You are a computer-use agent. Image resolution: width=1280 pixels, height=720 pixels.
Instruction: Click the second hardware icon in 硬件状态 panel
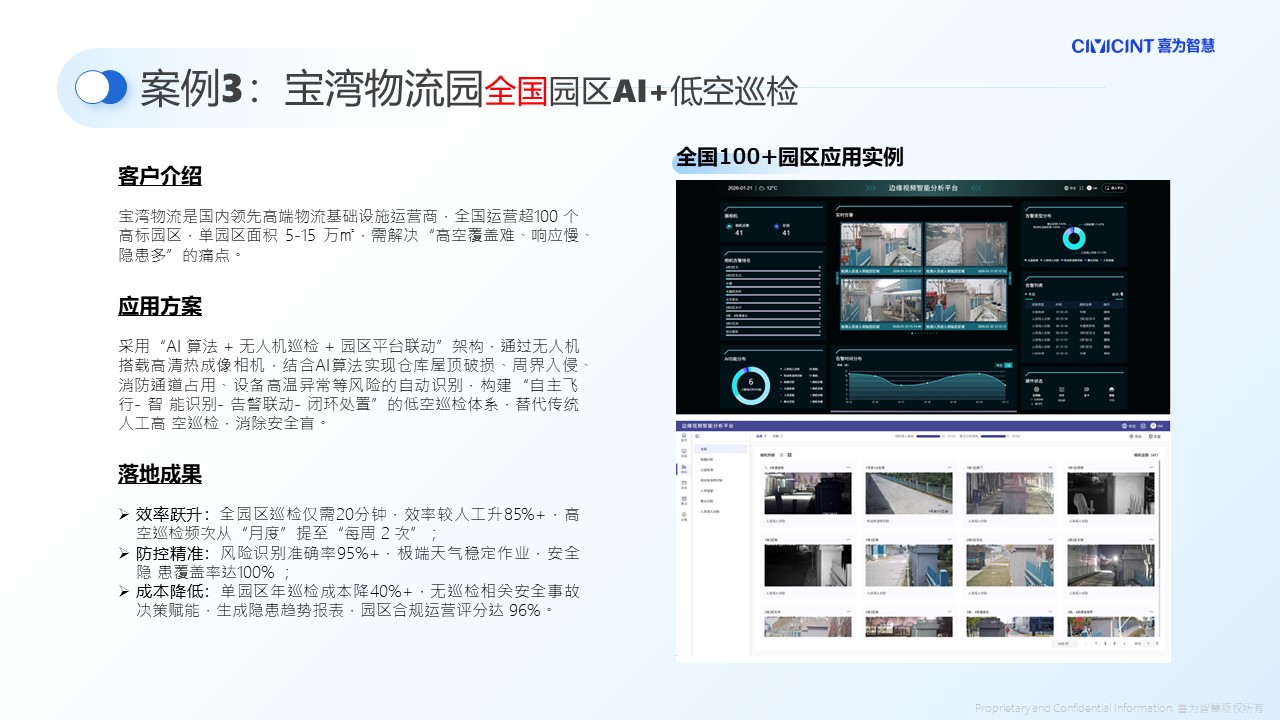(1061, 389)
